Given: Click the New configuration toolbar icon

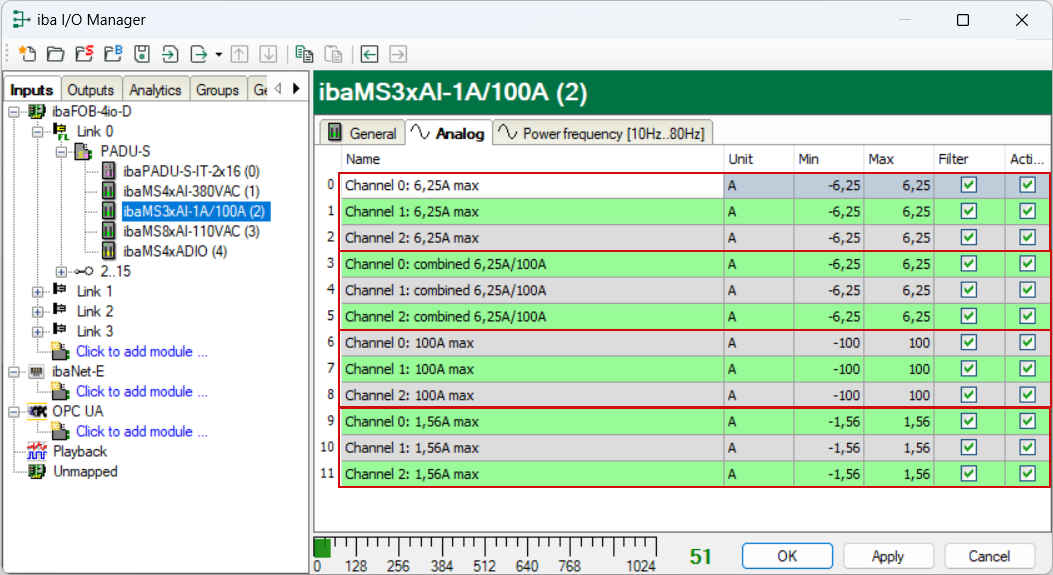Looking at the screenshot, I should (x=27, y=54).
